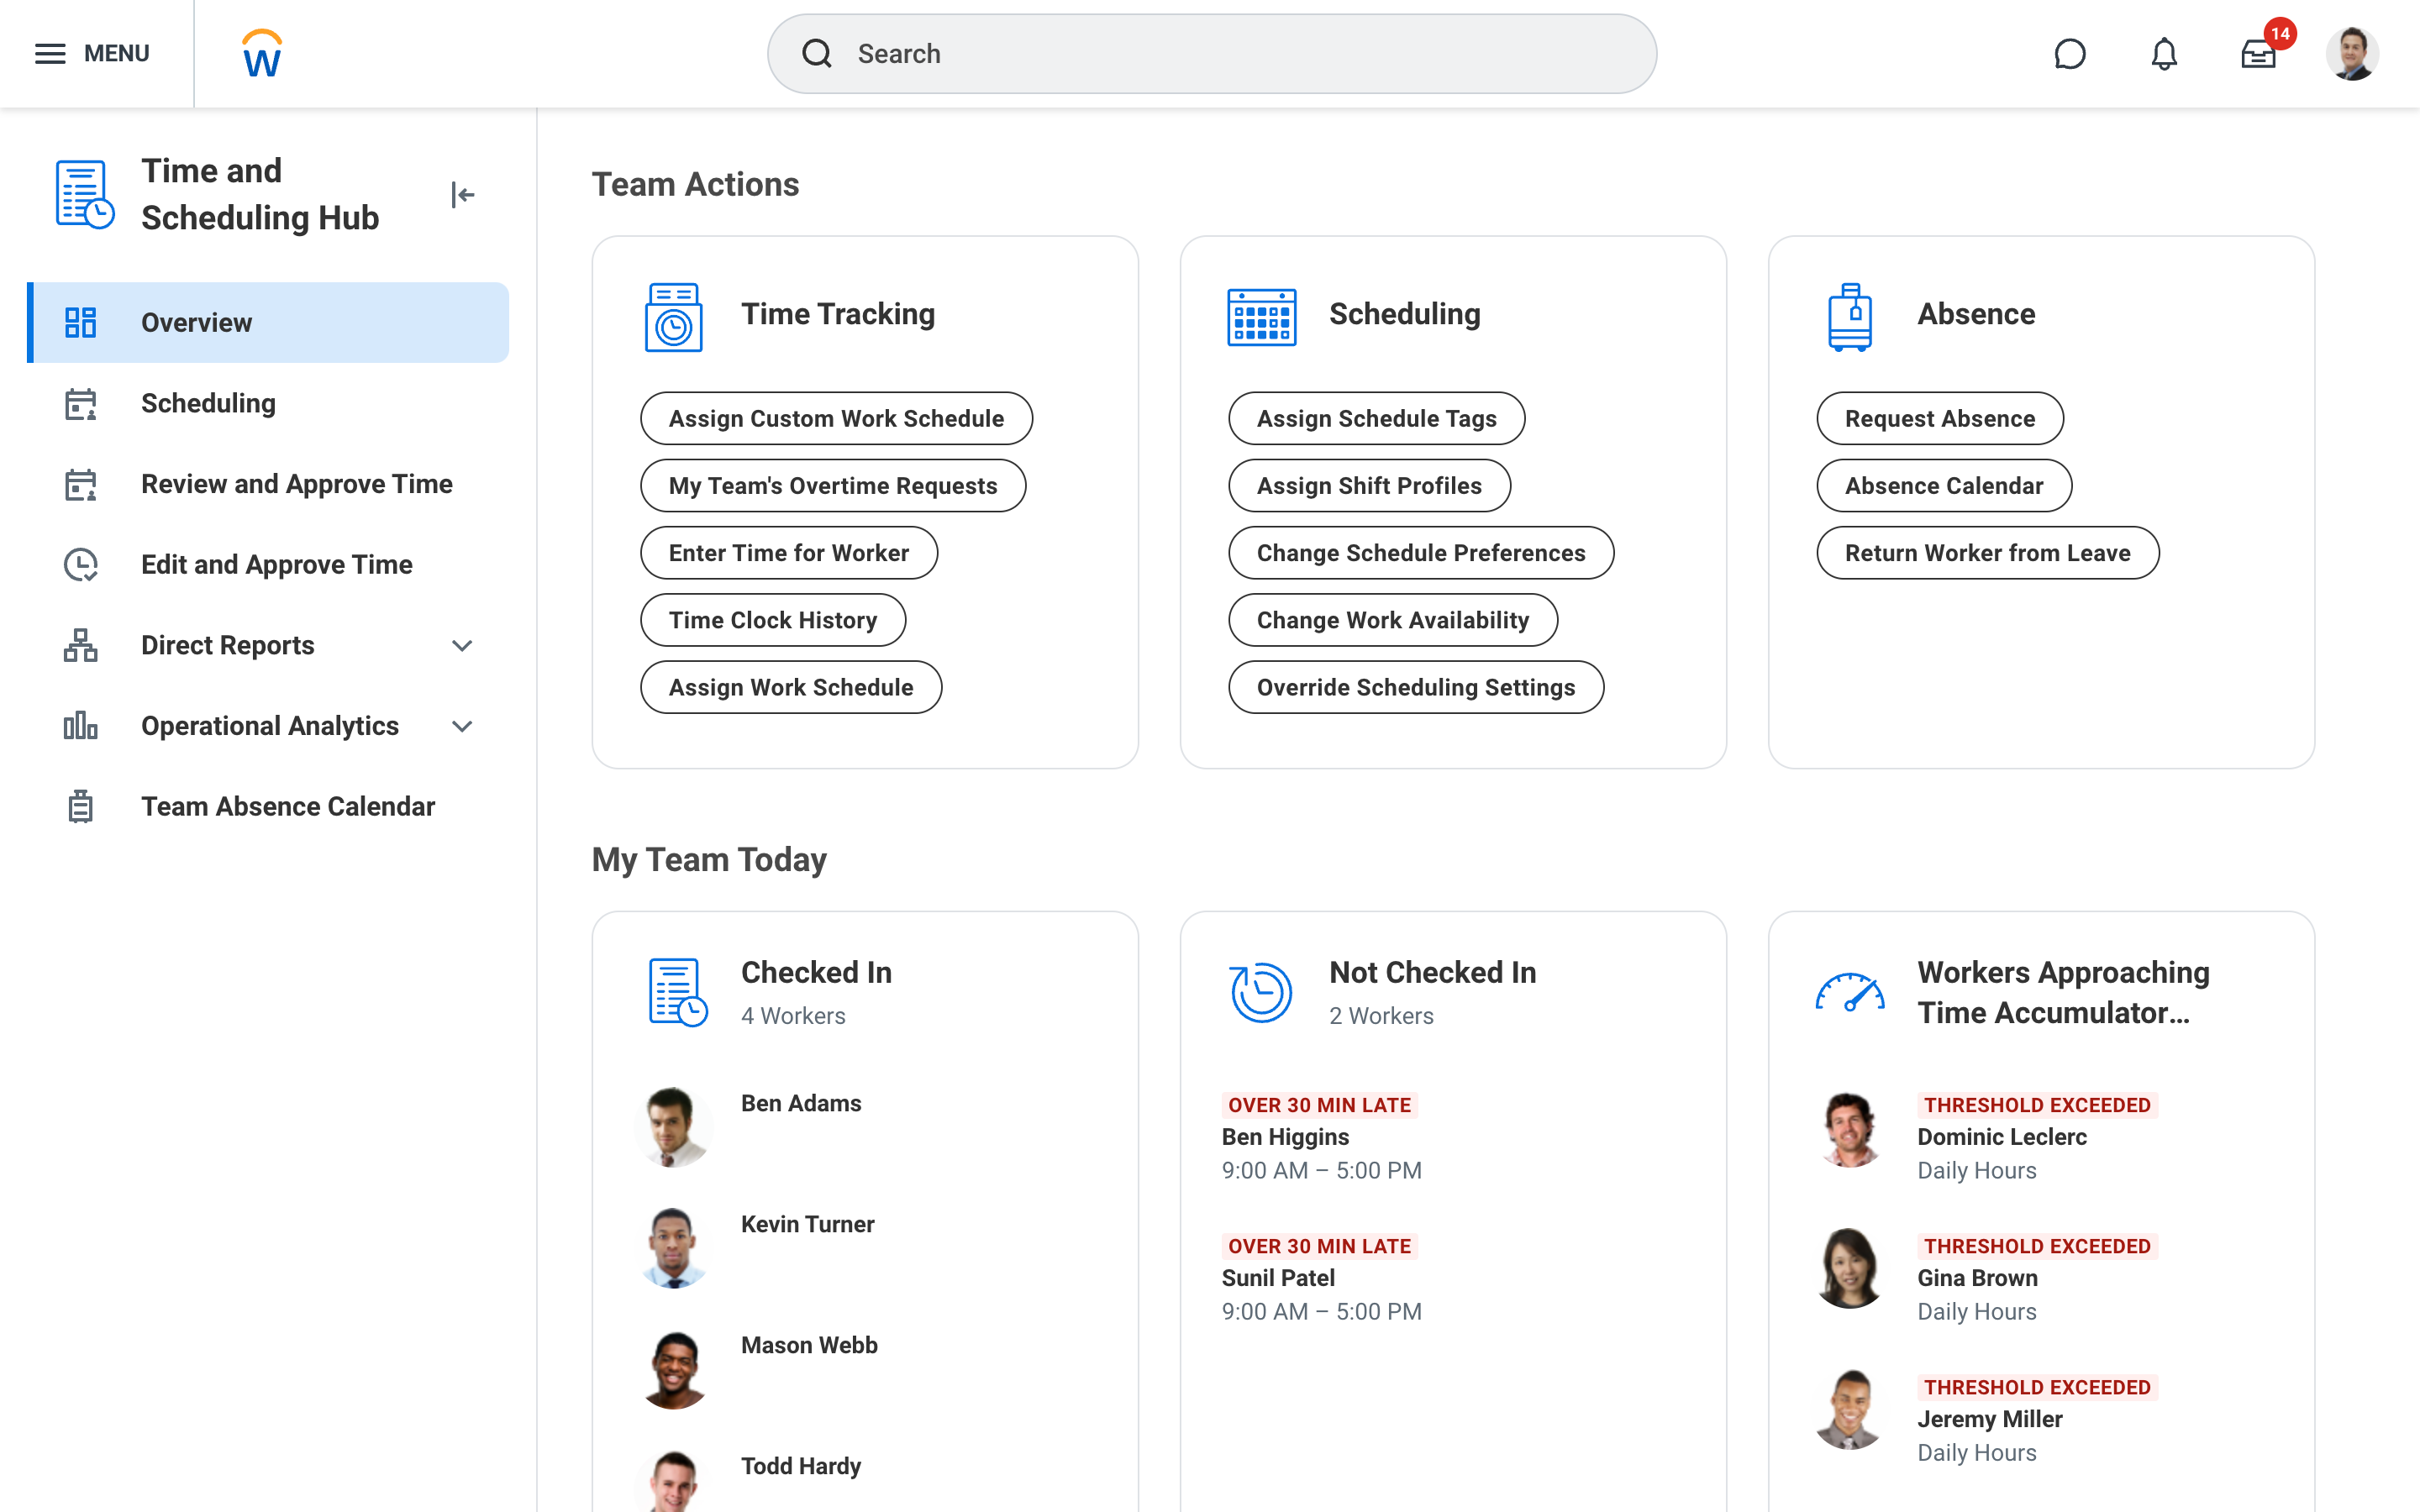Open the notifications bell

(x=2163, y=53)
